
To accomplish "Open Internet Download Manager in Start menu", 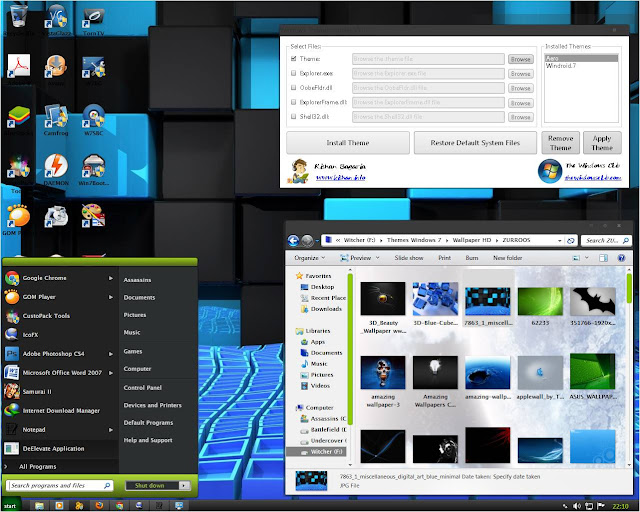I will 61,411.
